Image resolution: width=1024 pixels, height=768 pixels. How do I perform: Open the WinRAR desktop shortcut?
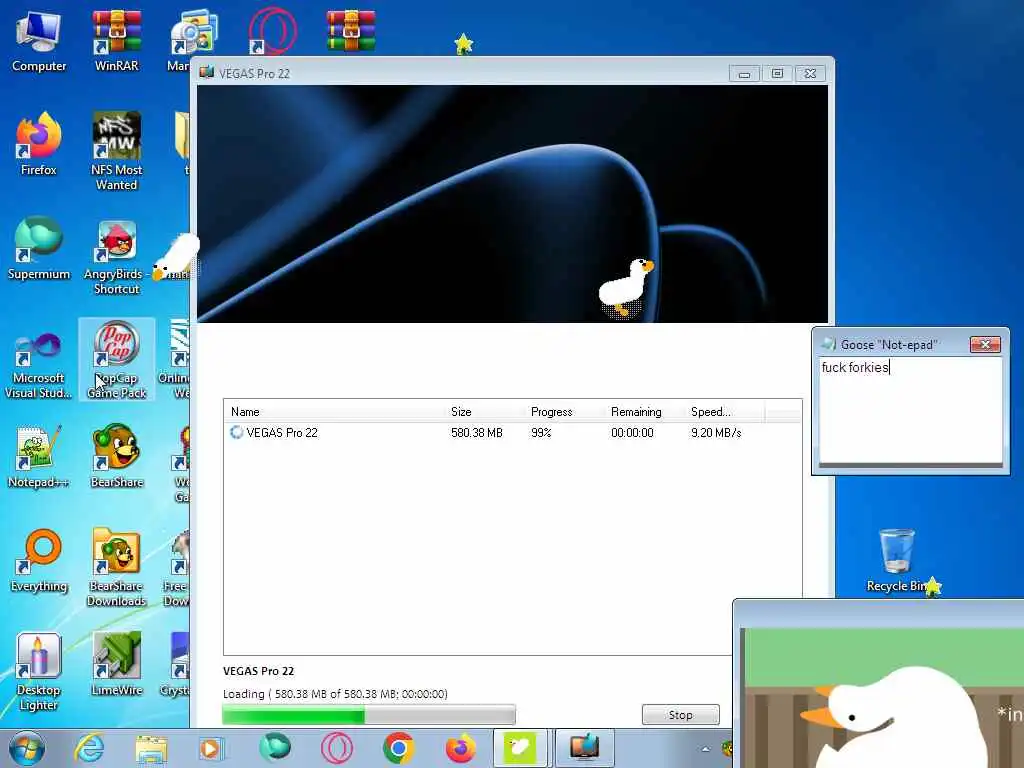pos(116,40)
